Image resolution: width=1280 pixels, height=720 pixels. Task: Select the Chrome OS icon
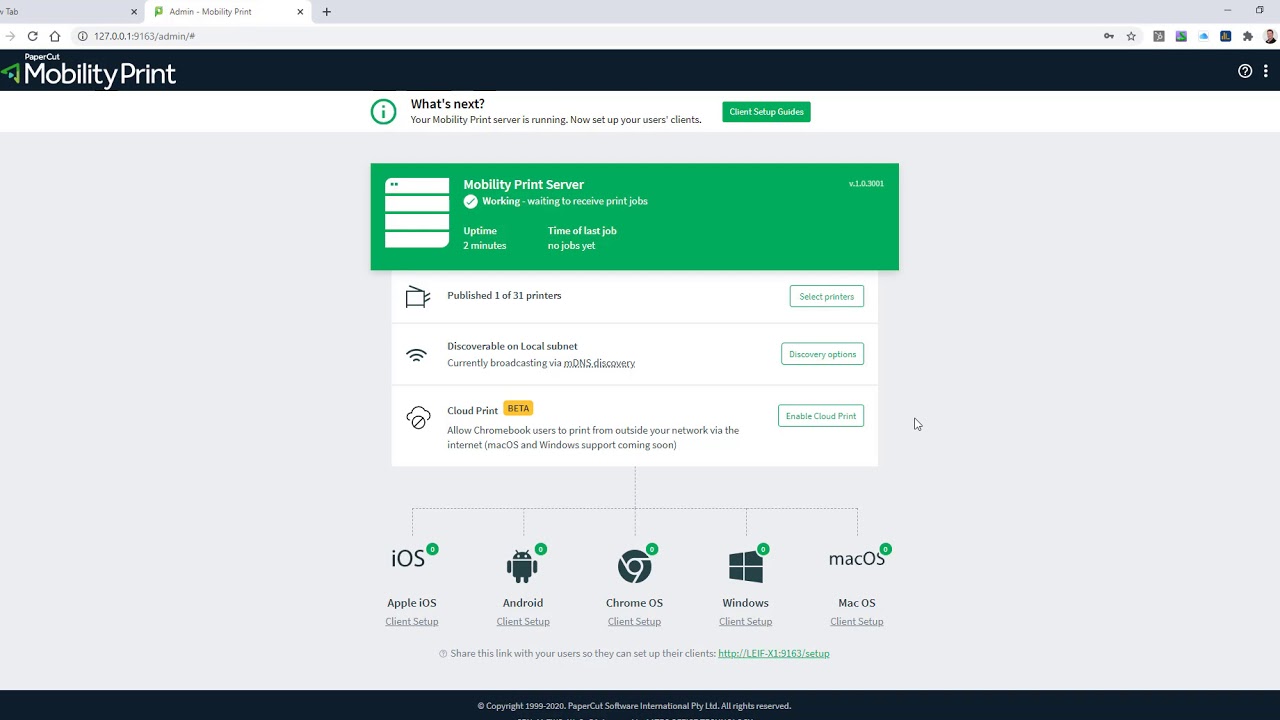point(634,566)
